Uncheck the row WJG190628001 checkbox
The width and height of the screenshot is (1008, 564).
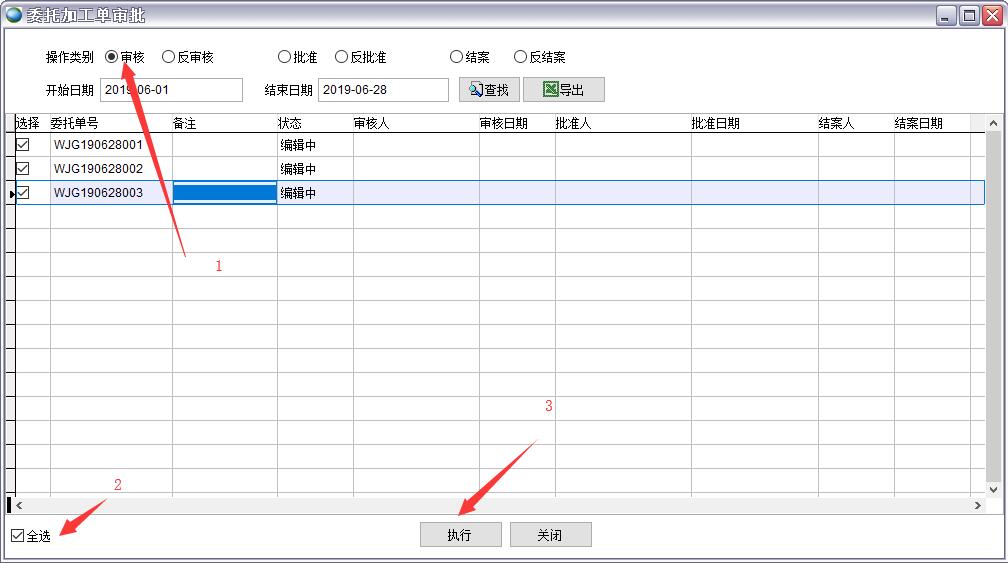pyautogui.click(x=23, y=145)
